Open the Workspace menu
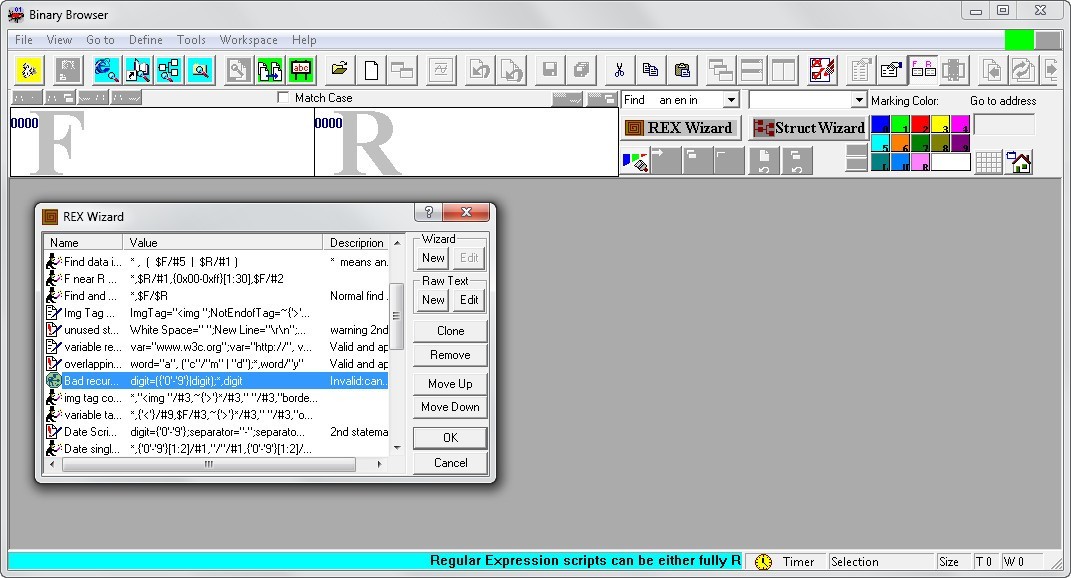Viewport: 1071px width, 578px height. click(249, 40)
